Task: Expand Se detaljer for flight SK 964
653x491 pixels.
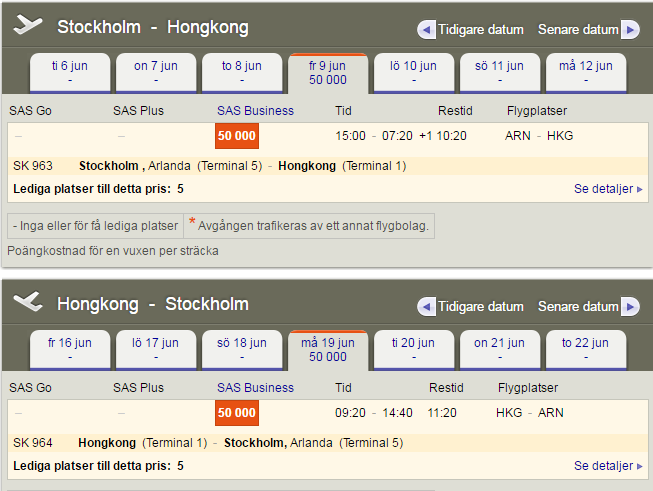Action: pos(608,466)
